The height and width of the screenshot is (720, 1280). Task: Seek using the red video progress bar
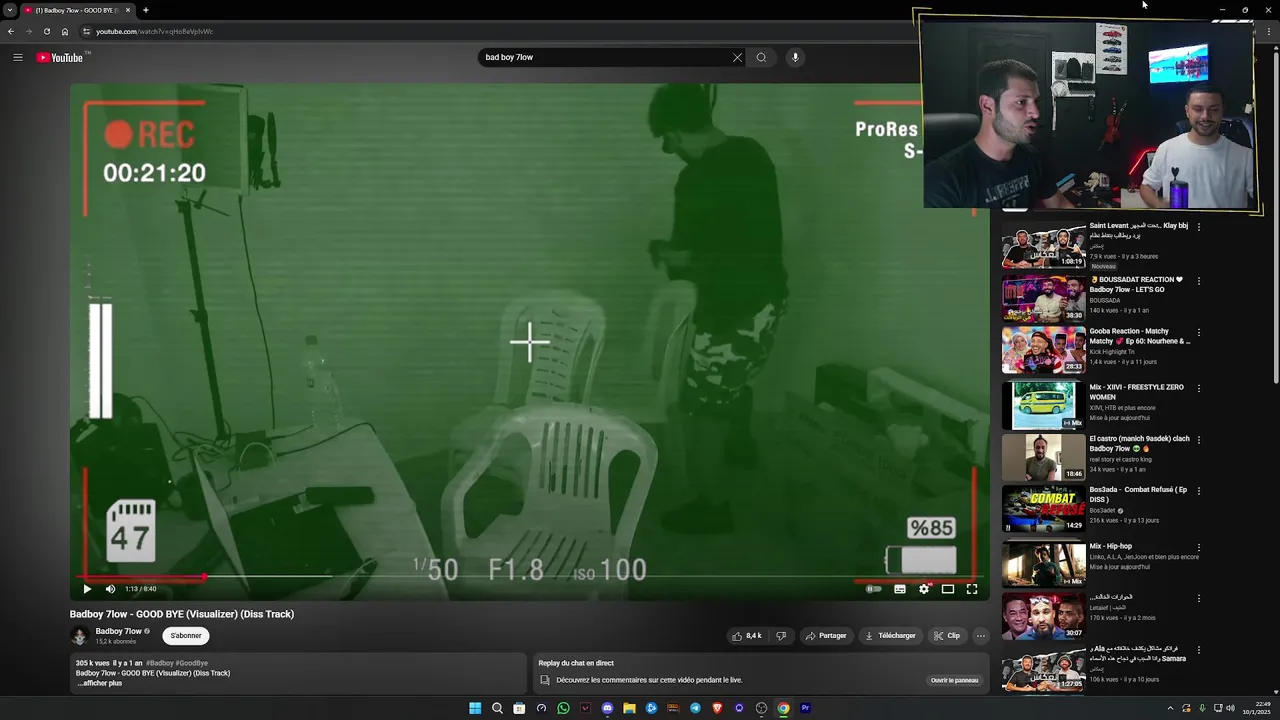(530, 577)
